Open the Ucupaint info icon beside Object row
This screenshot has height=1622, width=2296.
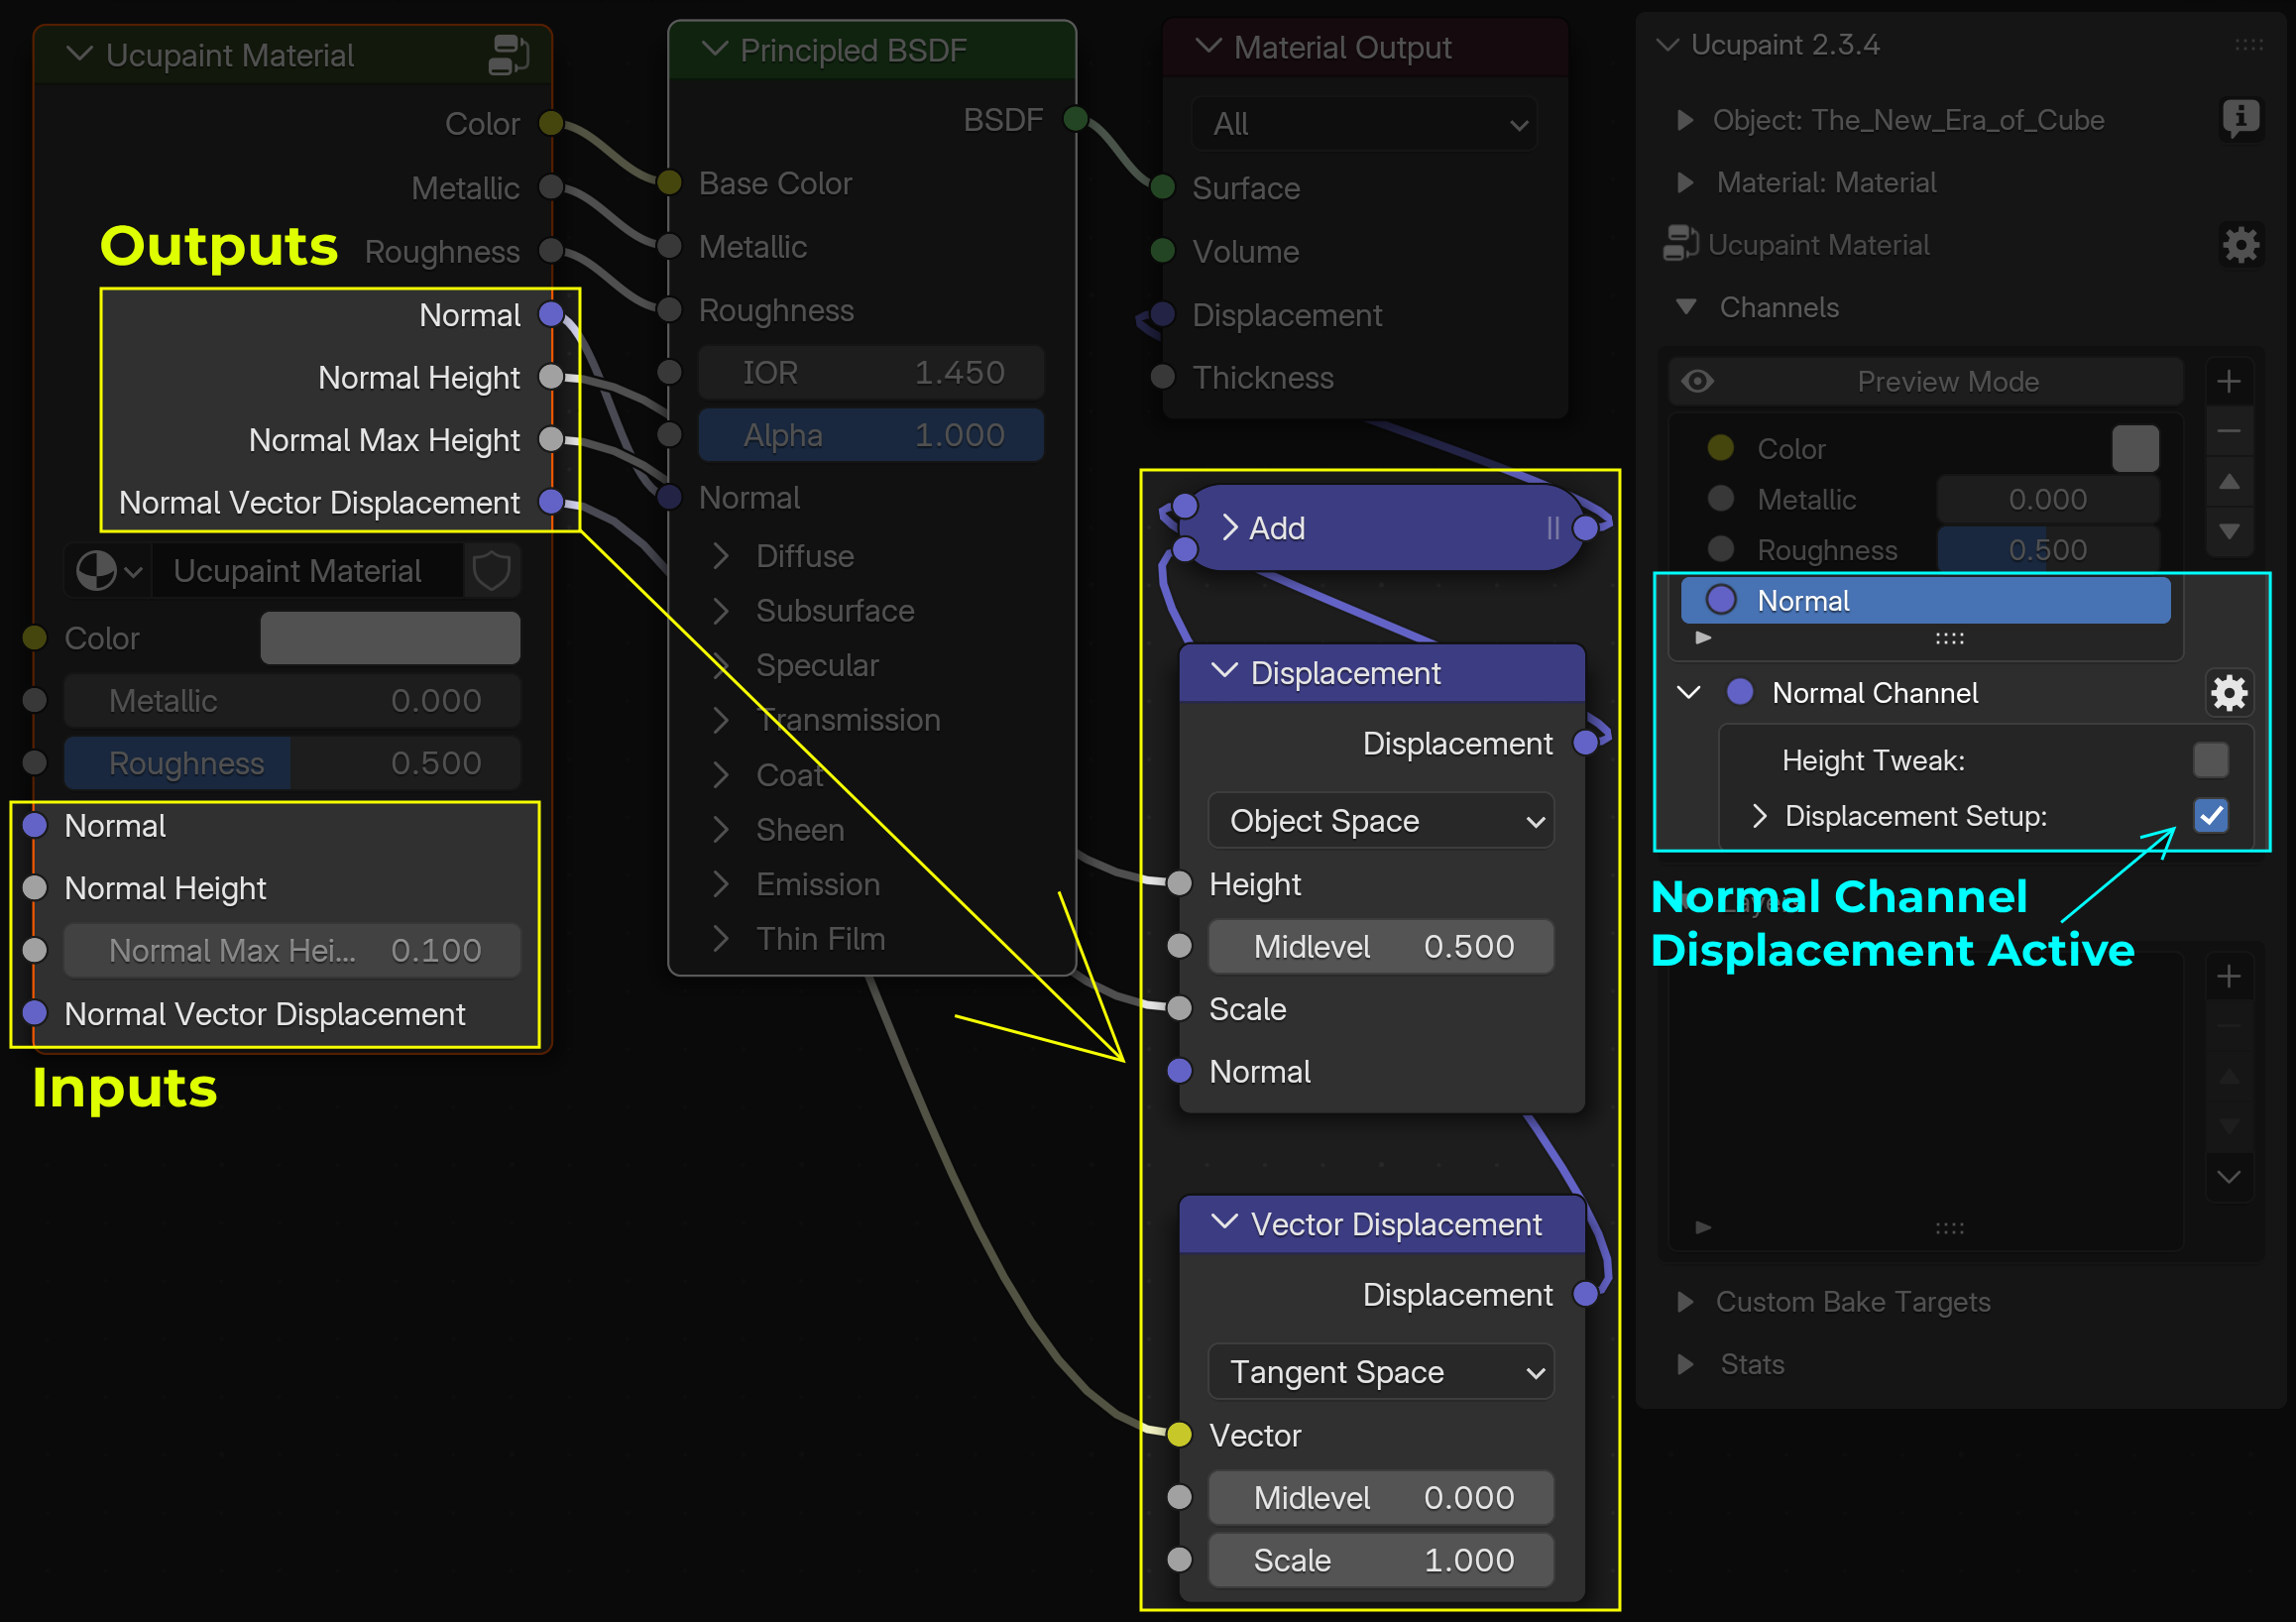[2241, 120]
